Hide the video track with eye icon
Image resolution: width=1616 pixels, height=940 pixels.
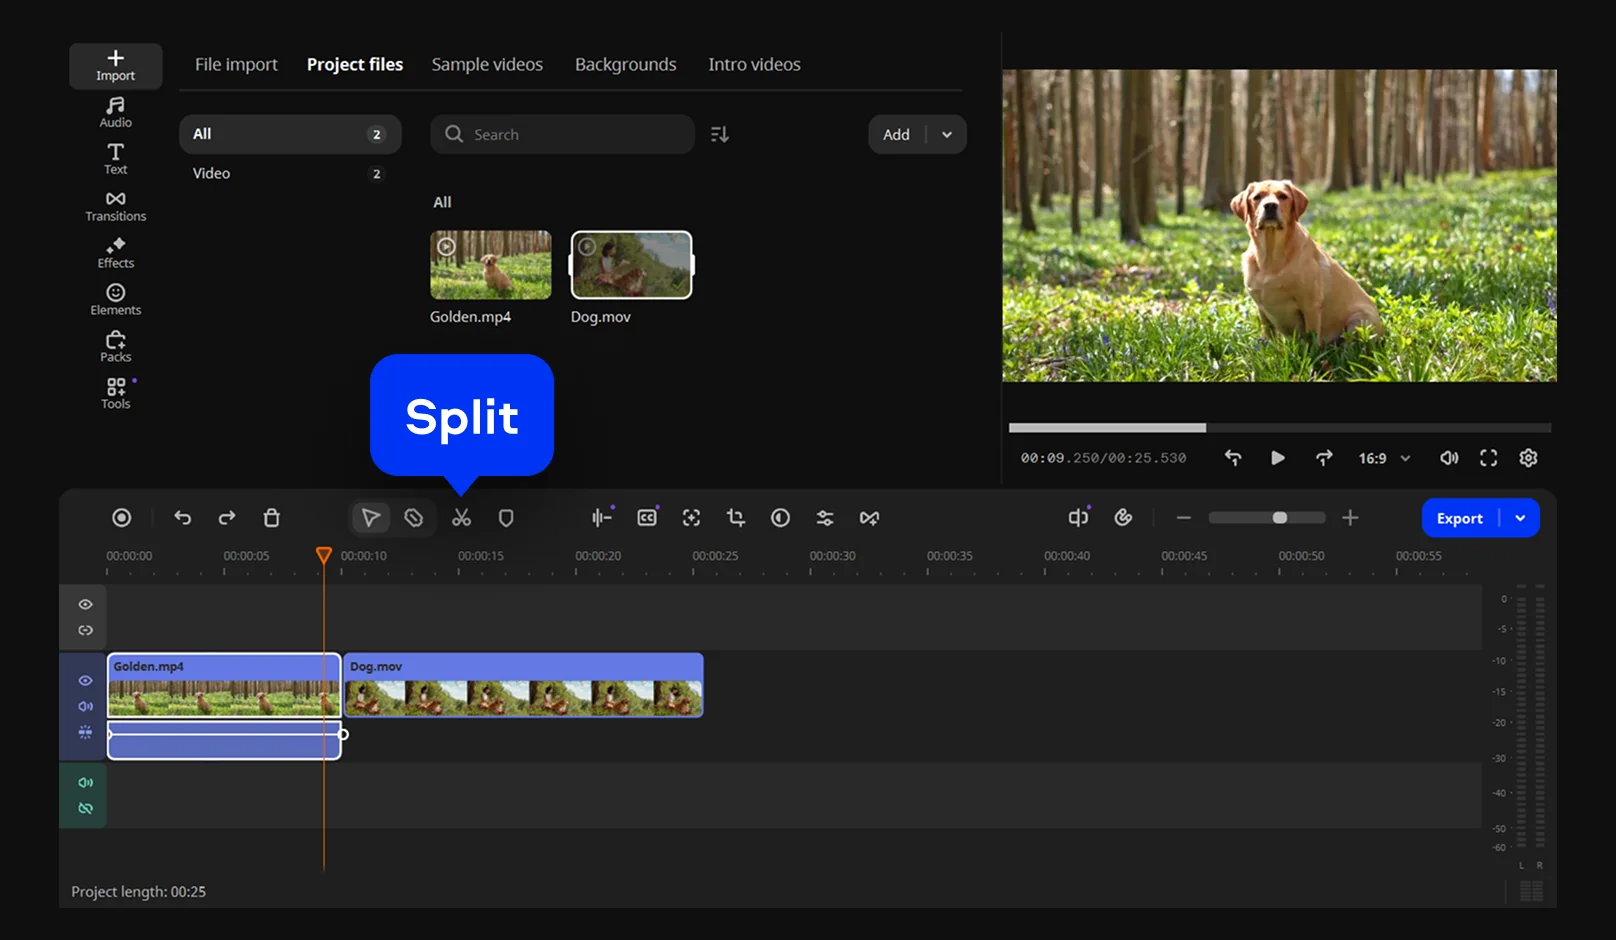pyautogui.click(x=86, y=680)
